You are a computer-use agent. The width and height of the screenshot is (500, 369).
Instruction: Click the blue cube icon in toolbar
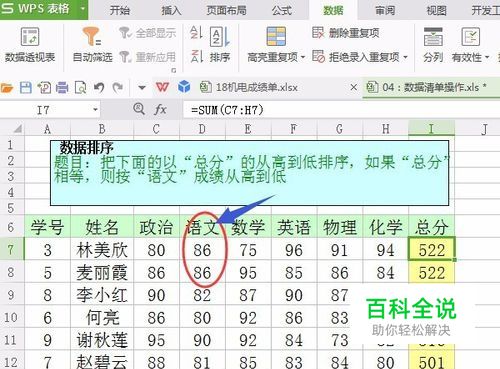coord(184,87)
